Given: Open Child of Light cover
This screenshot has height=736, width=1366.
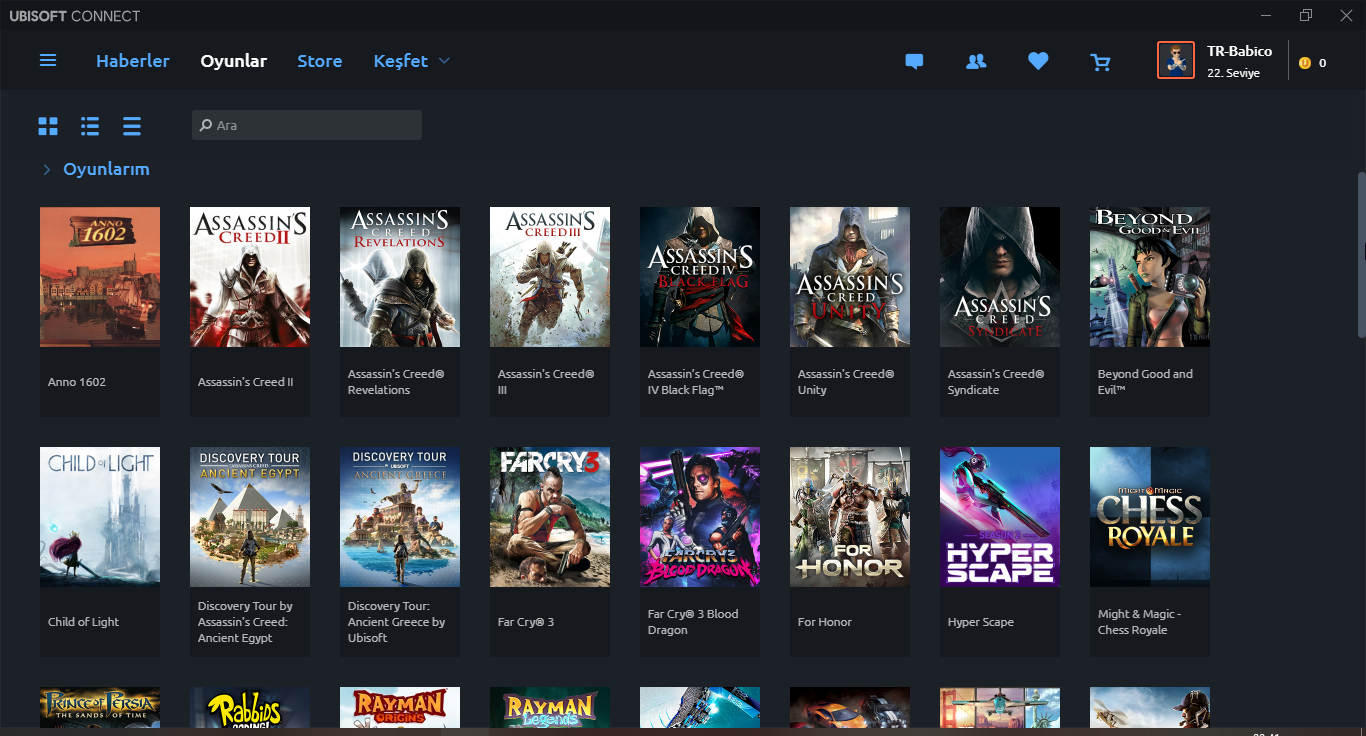Looking at the screenshot, I should 100,517.
